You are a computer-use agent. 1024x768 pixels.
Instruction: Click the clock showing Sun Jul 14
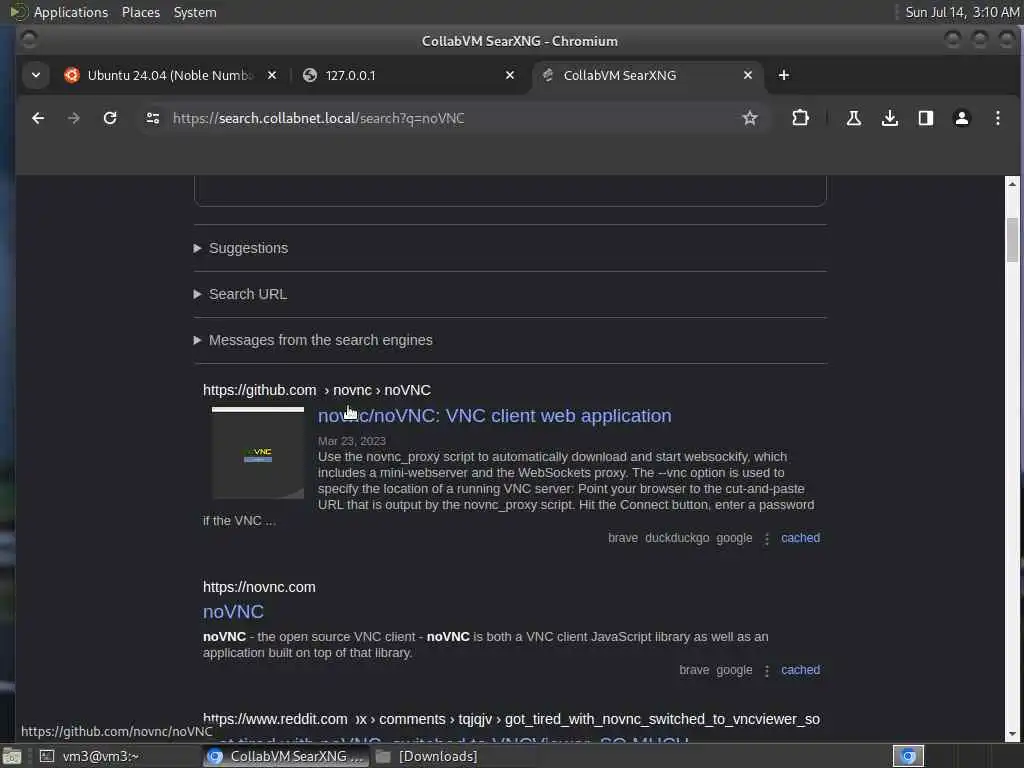(x=962, y=12)
